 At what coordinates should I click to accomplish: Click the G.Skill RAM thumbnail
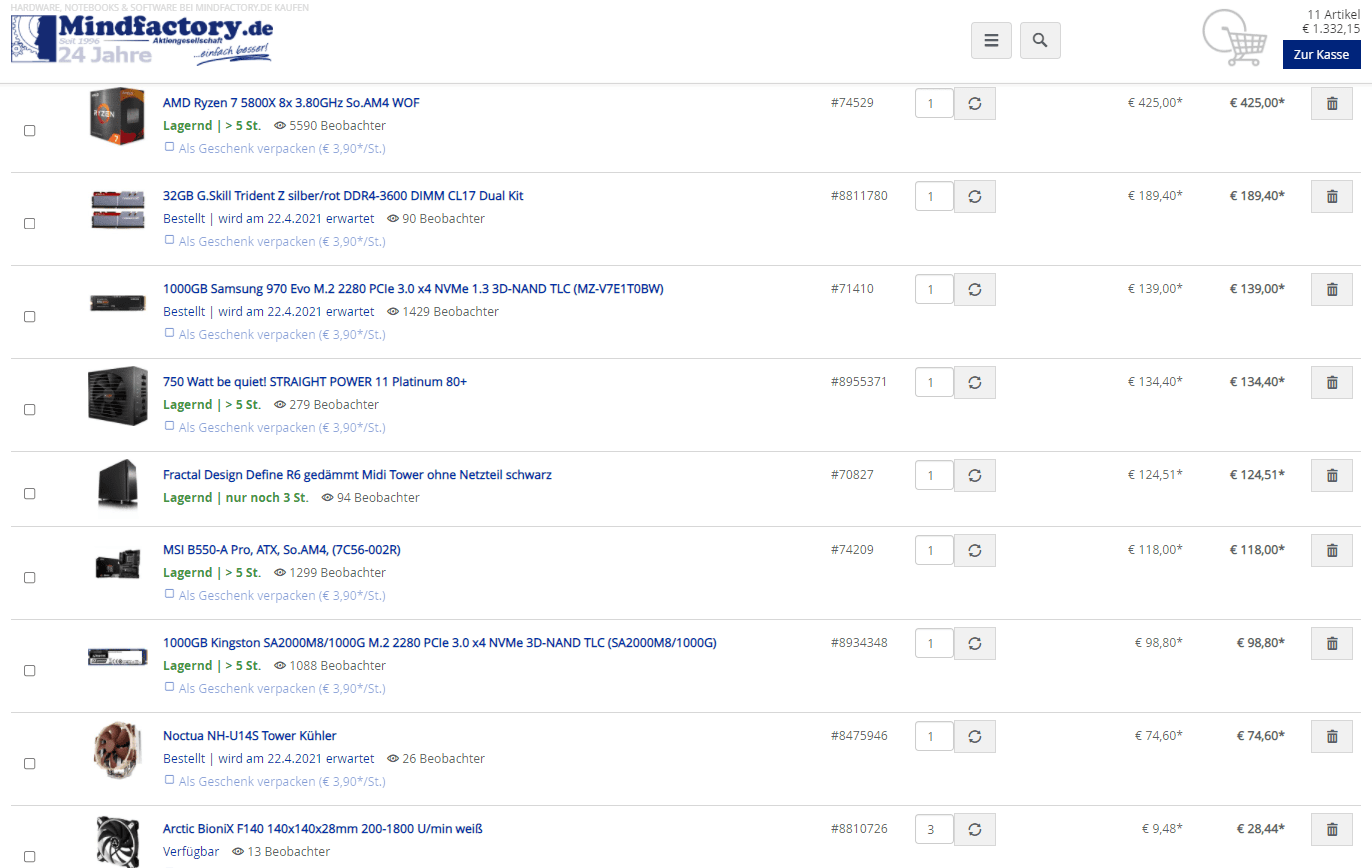(118, 209)
